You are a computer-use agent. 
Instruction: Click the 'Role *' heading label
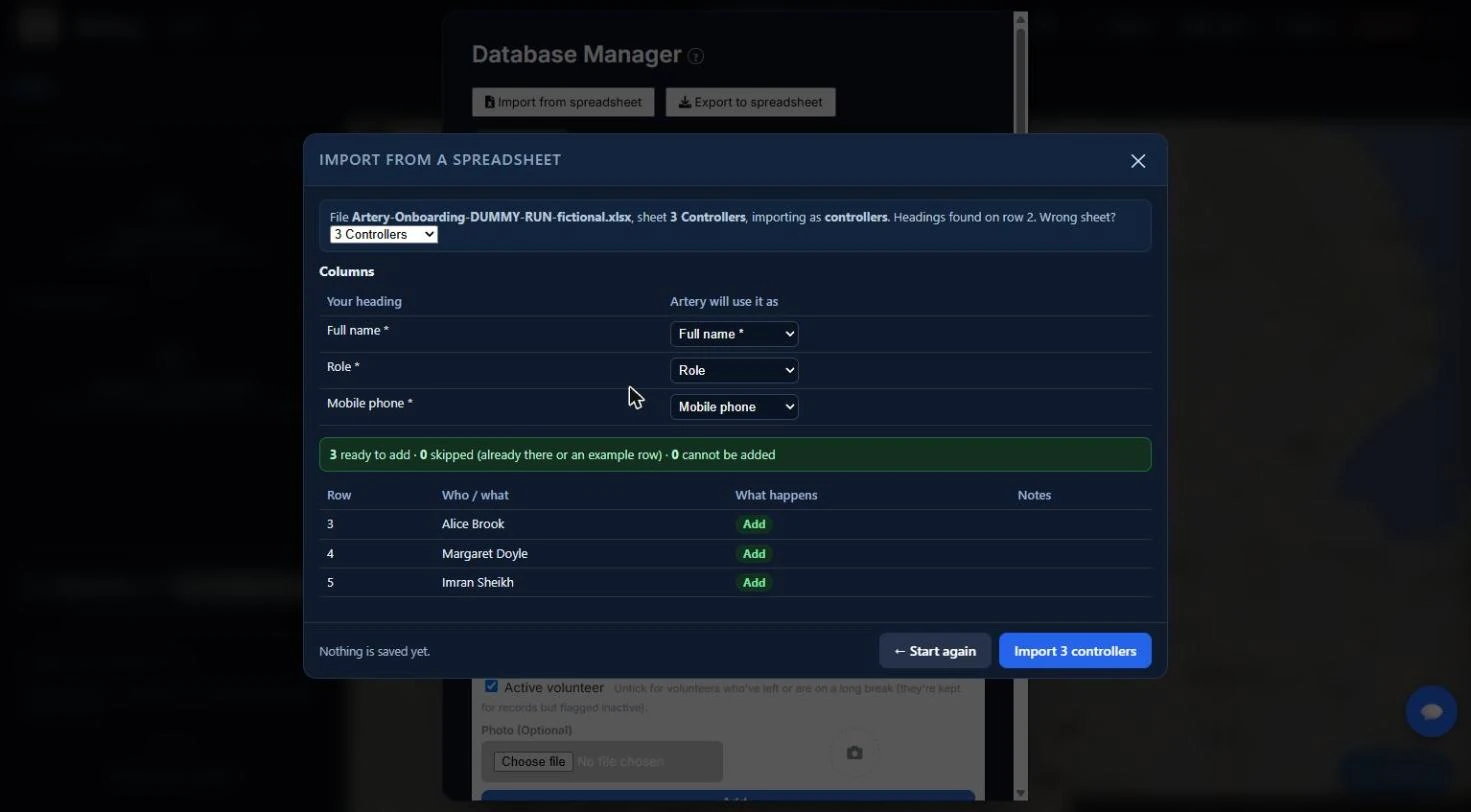(x=343, y=367)
